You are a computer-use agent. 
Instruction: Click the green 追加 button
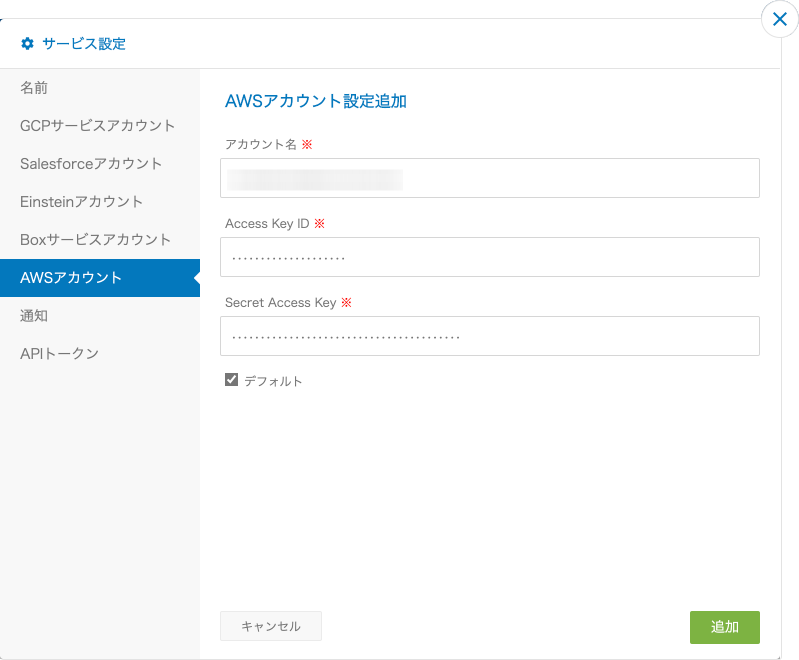[x=725, y=627]
